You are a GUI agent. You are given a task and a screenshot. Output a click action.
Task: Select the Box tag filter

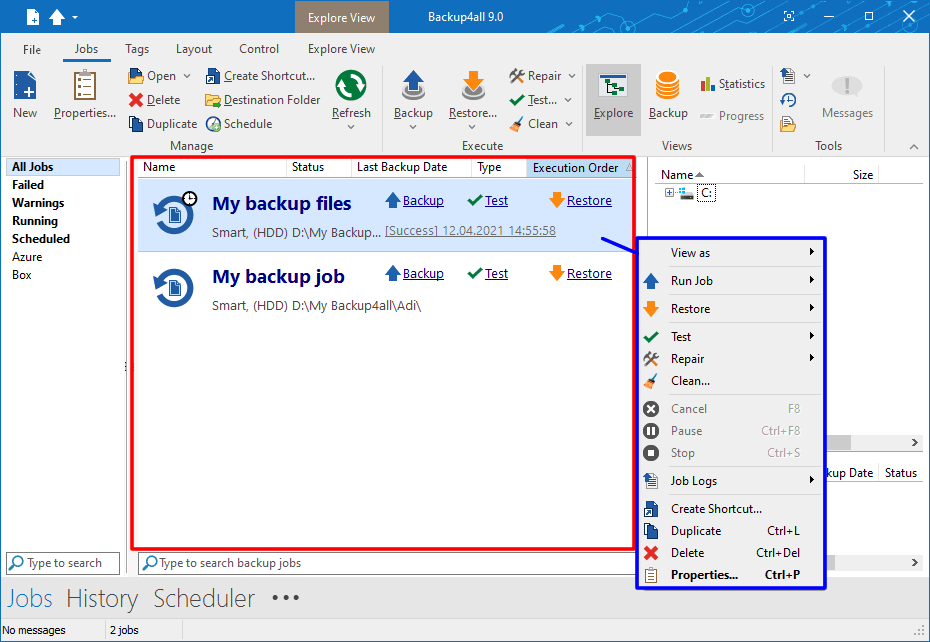22,275
